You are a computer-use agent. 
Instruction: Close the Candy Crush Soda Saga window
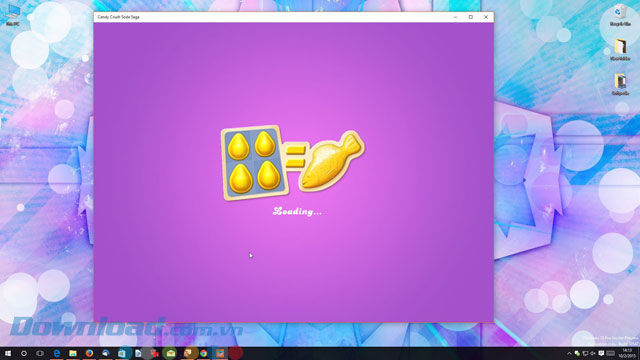(486, 17)
